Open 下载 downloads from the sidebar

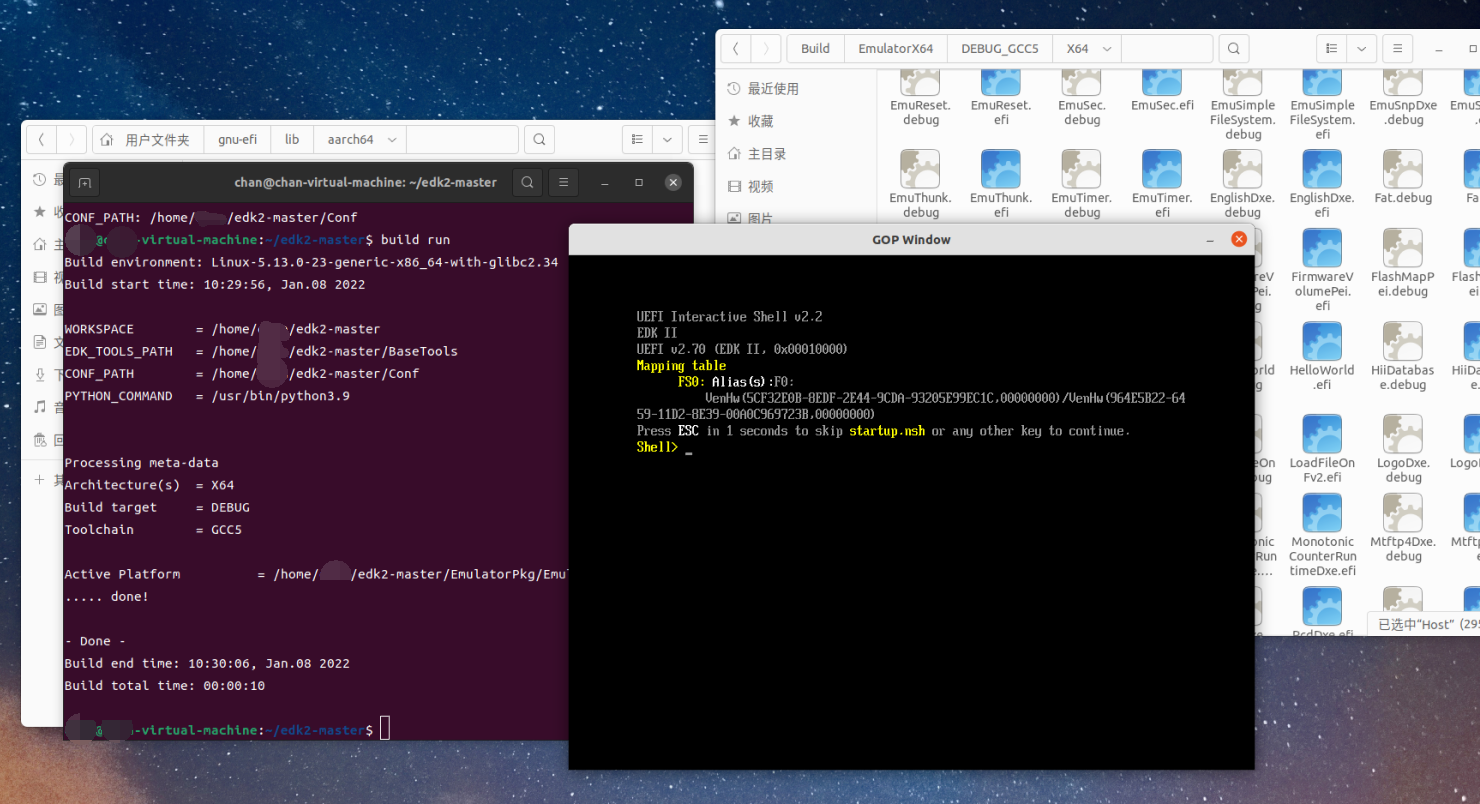tap(41, 373)
